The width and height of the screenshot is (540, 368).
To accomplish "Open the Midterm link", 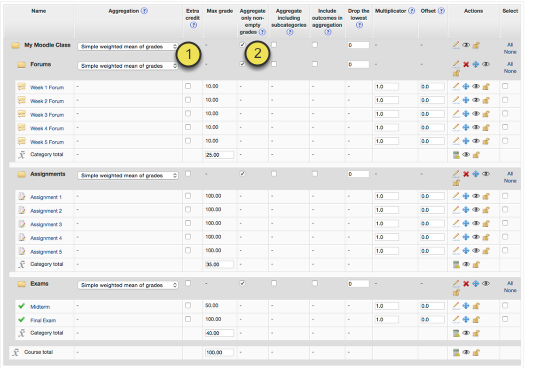I will click(40, 307).
